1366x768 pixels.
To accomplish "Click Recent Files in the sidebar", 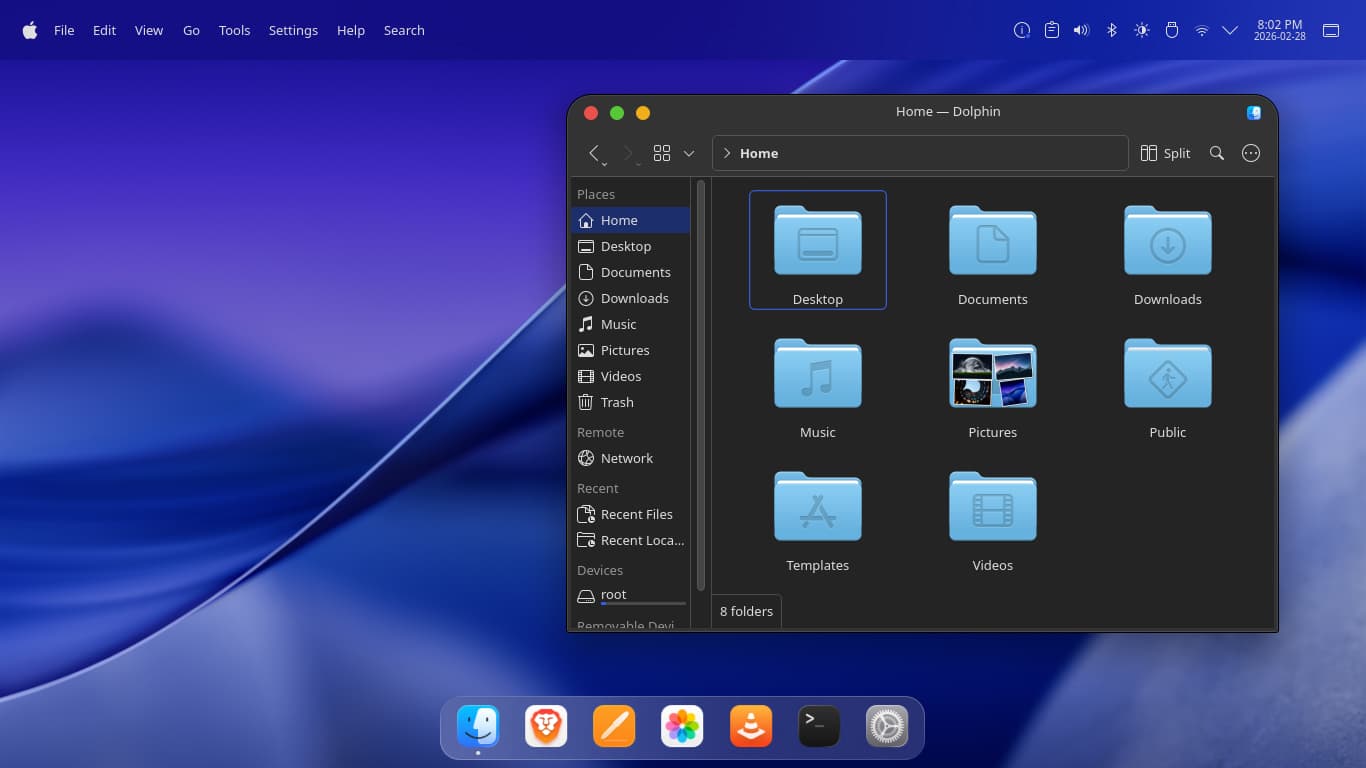I will coord(636,514).
